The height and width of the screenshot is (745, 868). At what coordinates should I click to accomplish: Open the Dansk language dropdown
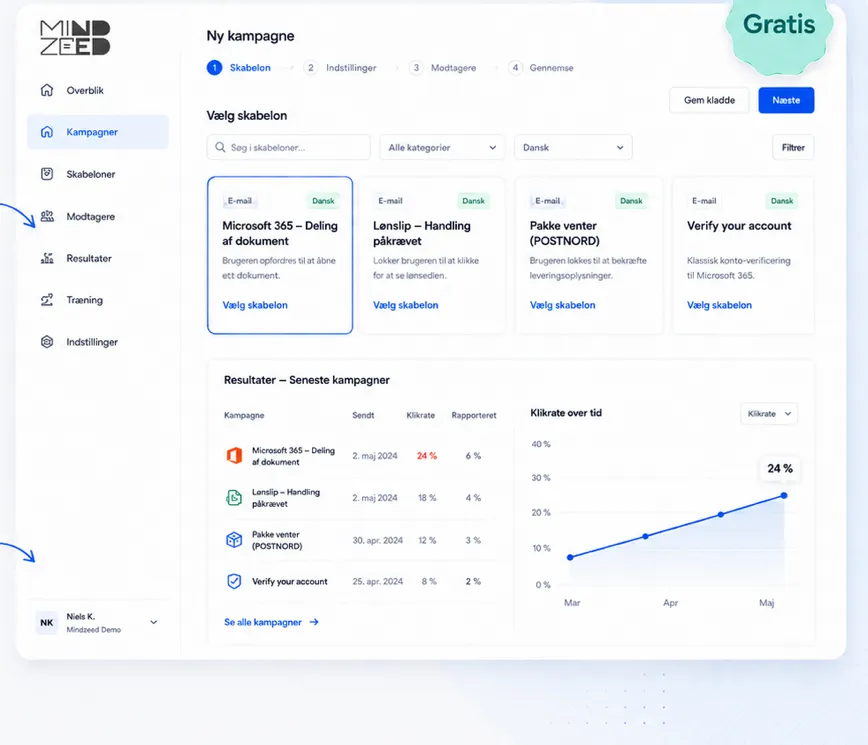click(573, 147)
